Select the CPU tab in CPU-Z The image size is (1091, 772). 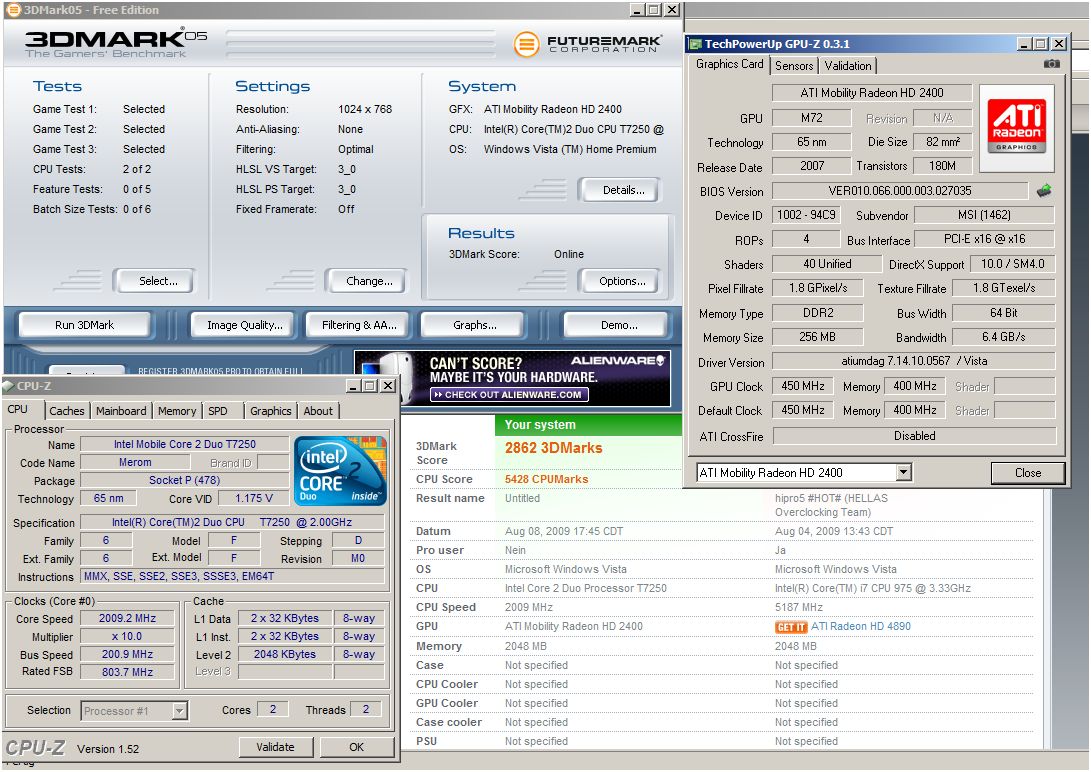click(18, 409)
